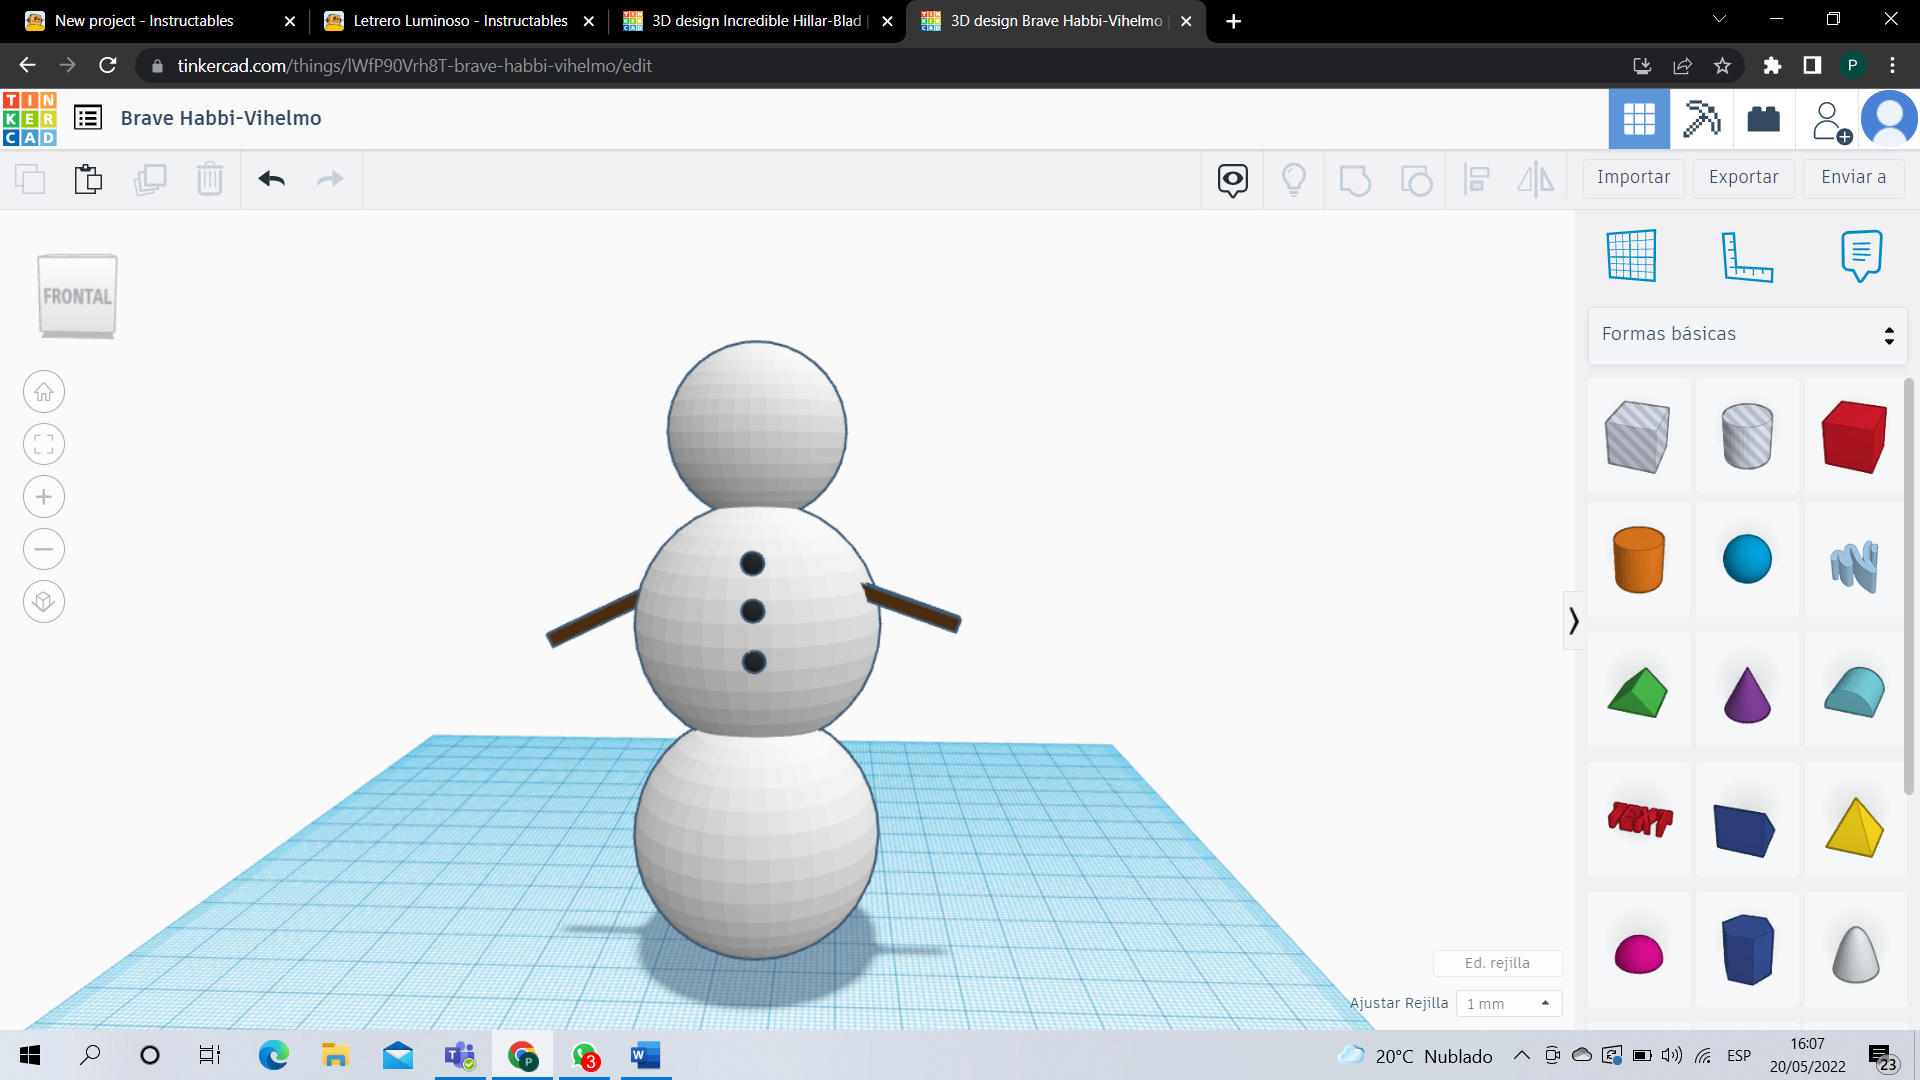1920x1080 pixels.
Task: Open the Ajustar Rejilla 1 mm dropdown
Action: click(x=1508, y=1003)
